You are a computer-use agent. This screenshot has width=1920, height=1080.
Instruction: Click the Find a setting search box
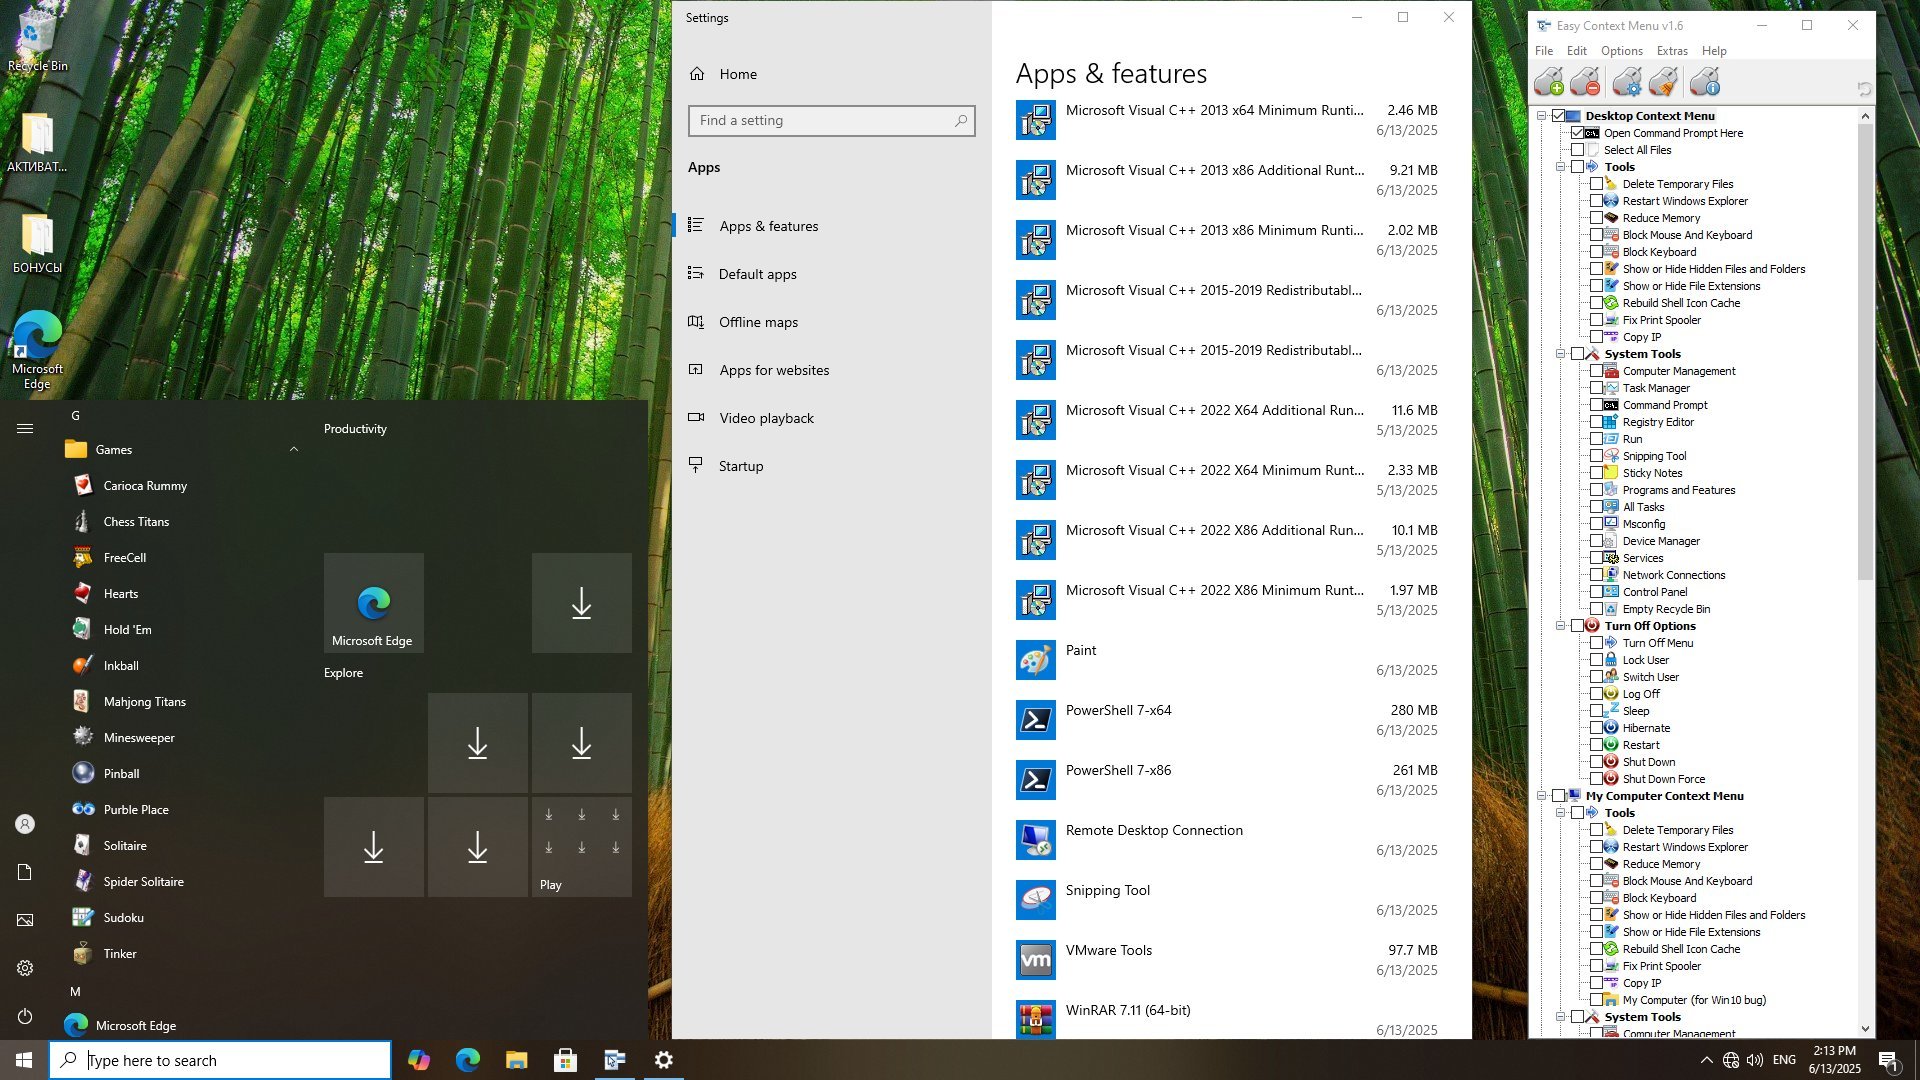point(831,121)
